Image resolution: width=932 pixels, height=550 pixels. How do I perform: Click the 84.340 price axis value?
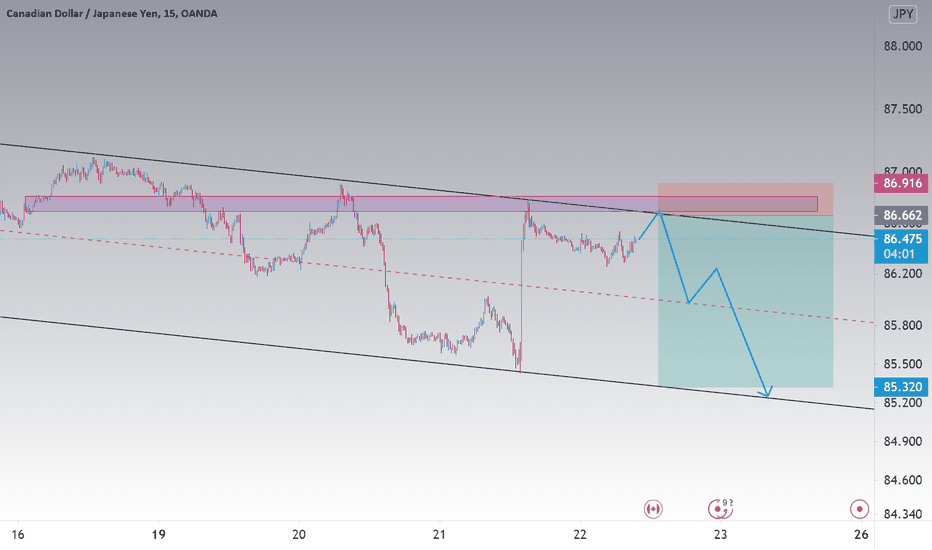(x=902, y=514)
